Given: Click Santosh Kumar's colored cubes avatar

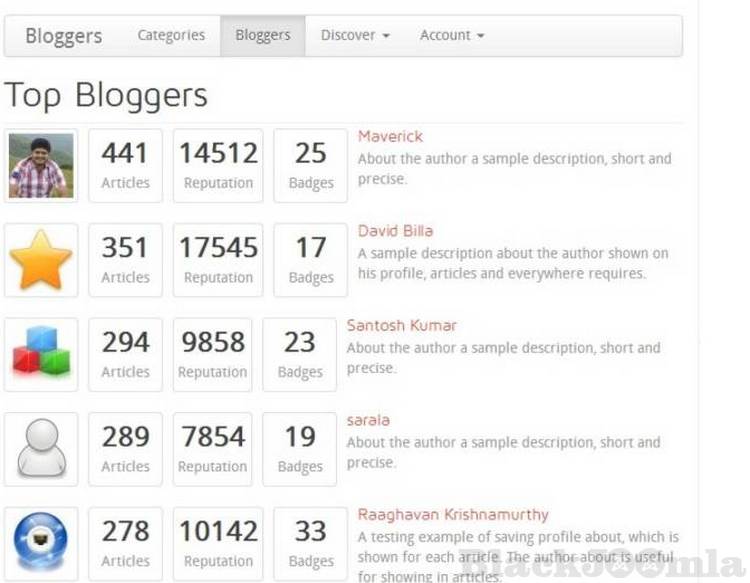Looking at the screenshot, I should pos(41,355).
